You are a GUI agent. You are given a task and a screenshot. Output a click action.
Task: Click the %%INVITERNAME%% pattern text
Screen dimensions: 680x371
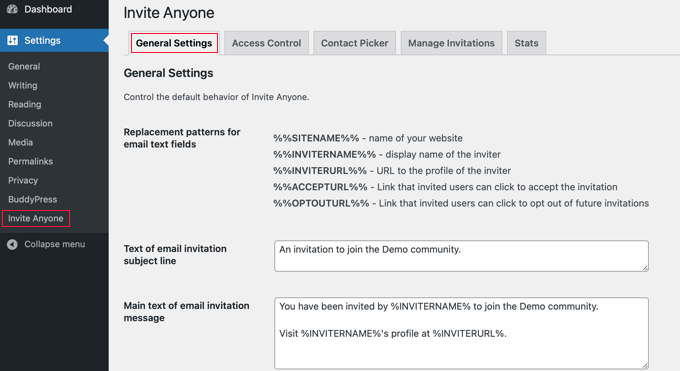(x=324, y=154)
